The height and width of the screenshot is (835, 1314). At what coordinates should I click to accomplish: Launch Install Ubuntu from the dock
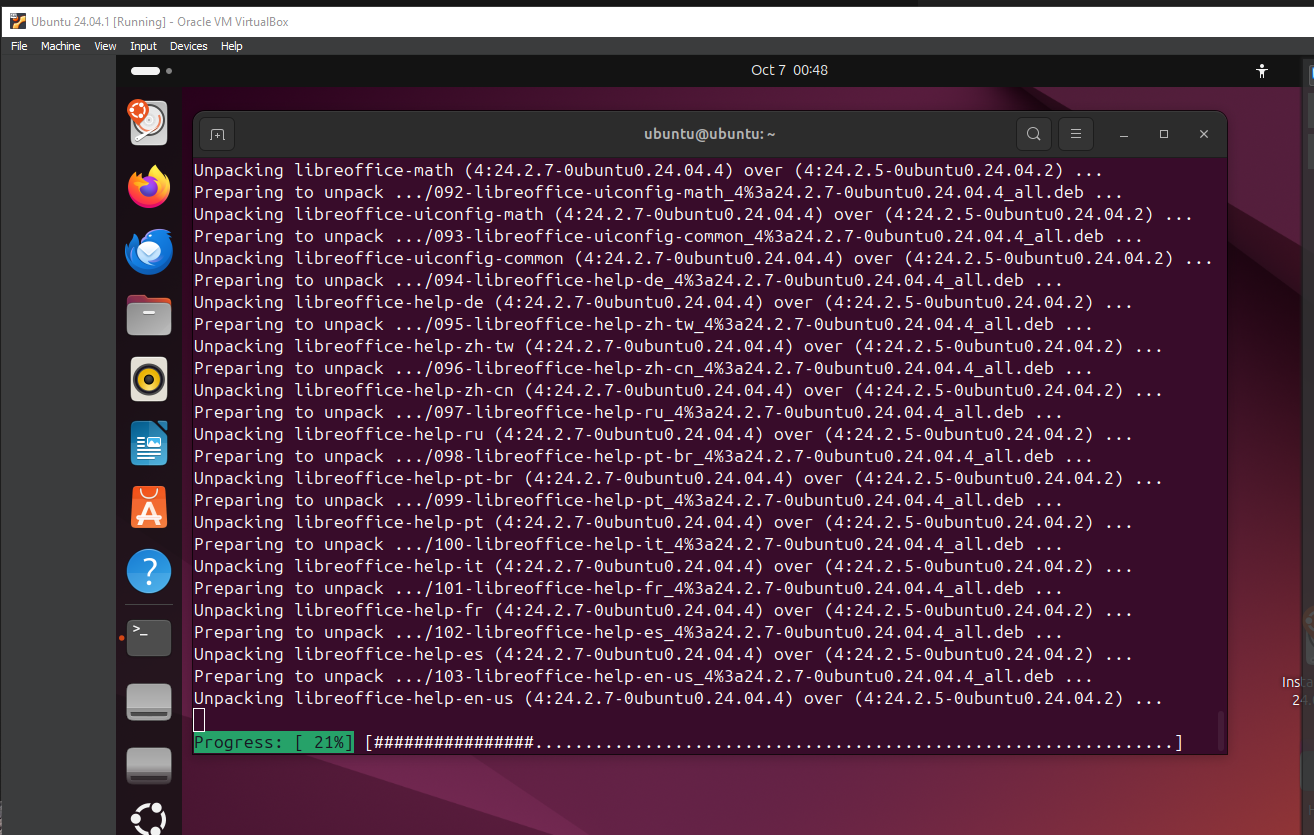click(149, 122)
